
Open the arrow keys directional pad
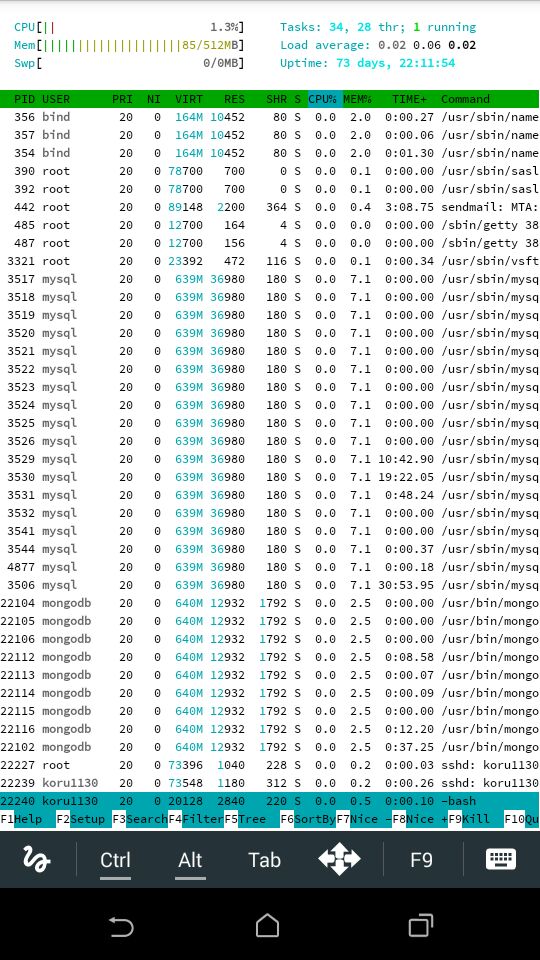point(339,860)
